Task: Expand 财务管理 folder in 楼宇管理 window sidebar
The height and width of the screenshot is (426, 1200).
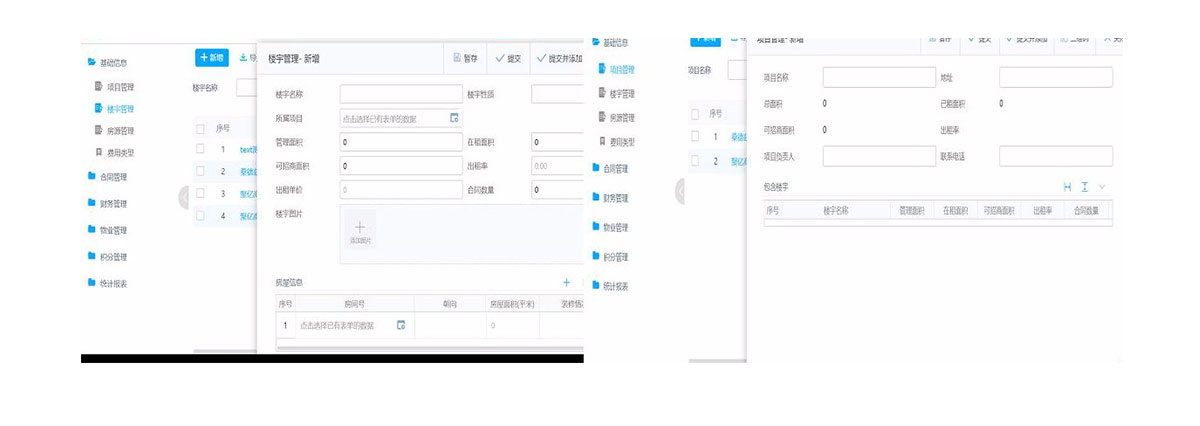Action: point(107,204)
